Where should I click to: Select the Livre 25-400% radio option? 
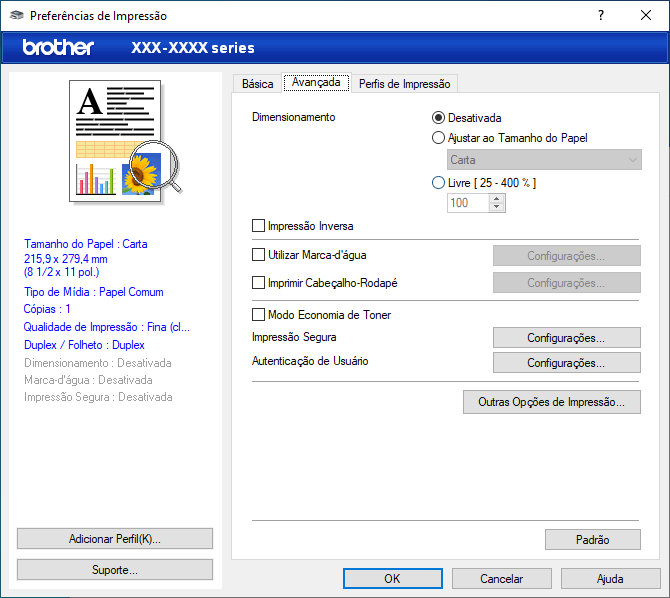(x=438, y=183)
